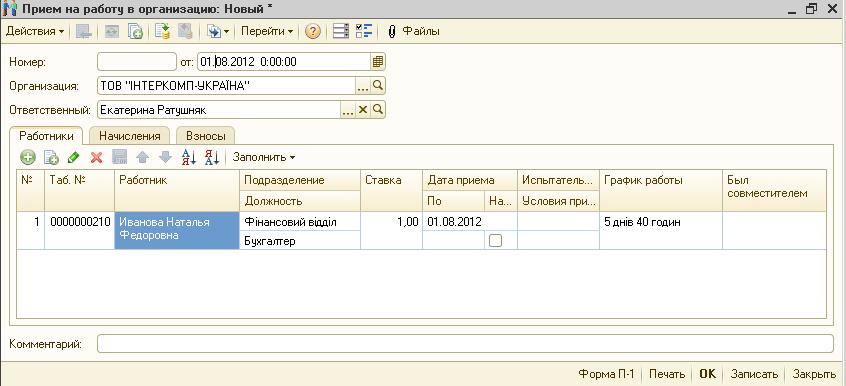Click the green add row icon

click(x=28, y=158)
